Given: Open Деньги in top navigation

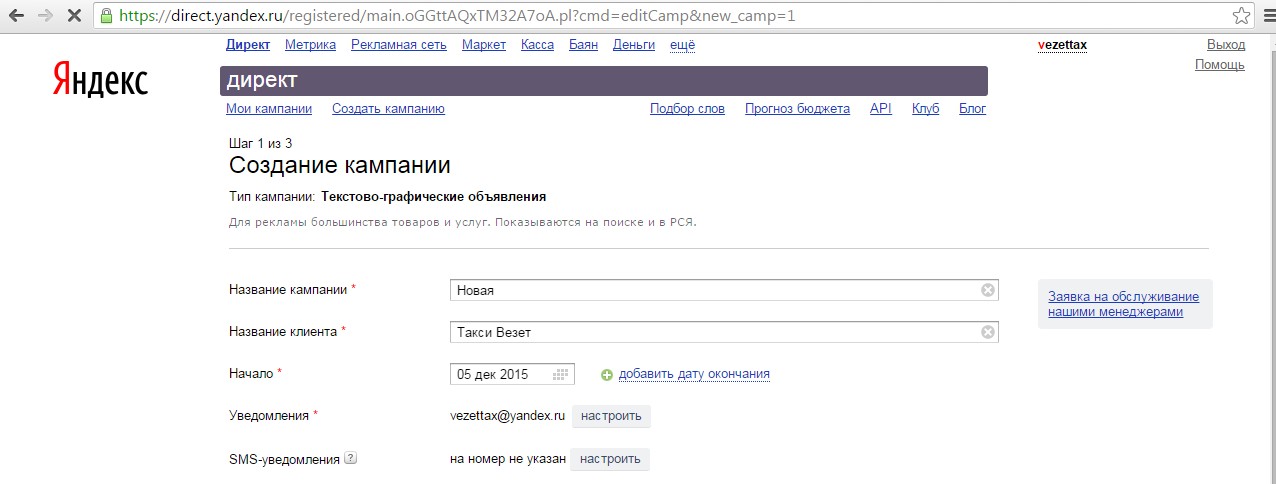Looking at the screenshot, I should 634,45.
